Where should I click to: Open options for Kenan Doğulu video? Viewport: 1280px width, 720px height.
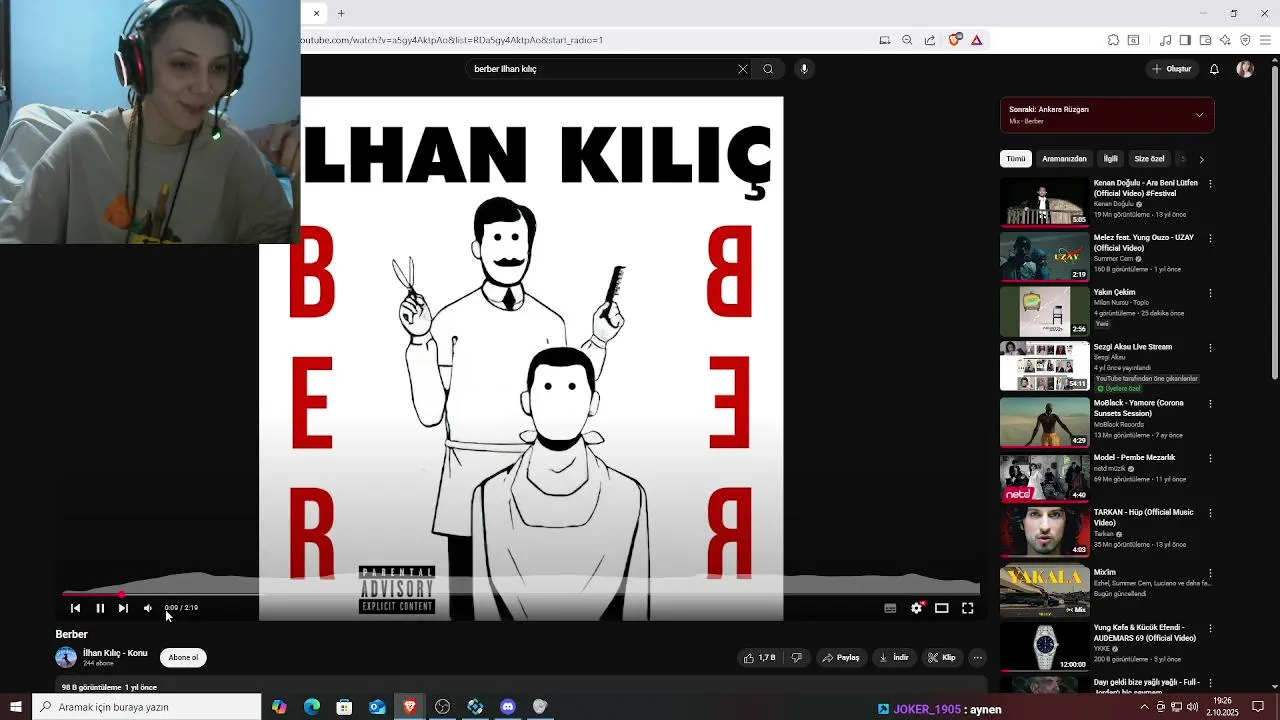coord(1210,184)
